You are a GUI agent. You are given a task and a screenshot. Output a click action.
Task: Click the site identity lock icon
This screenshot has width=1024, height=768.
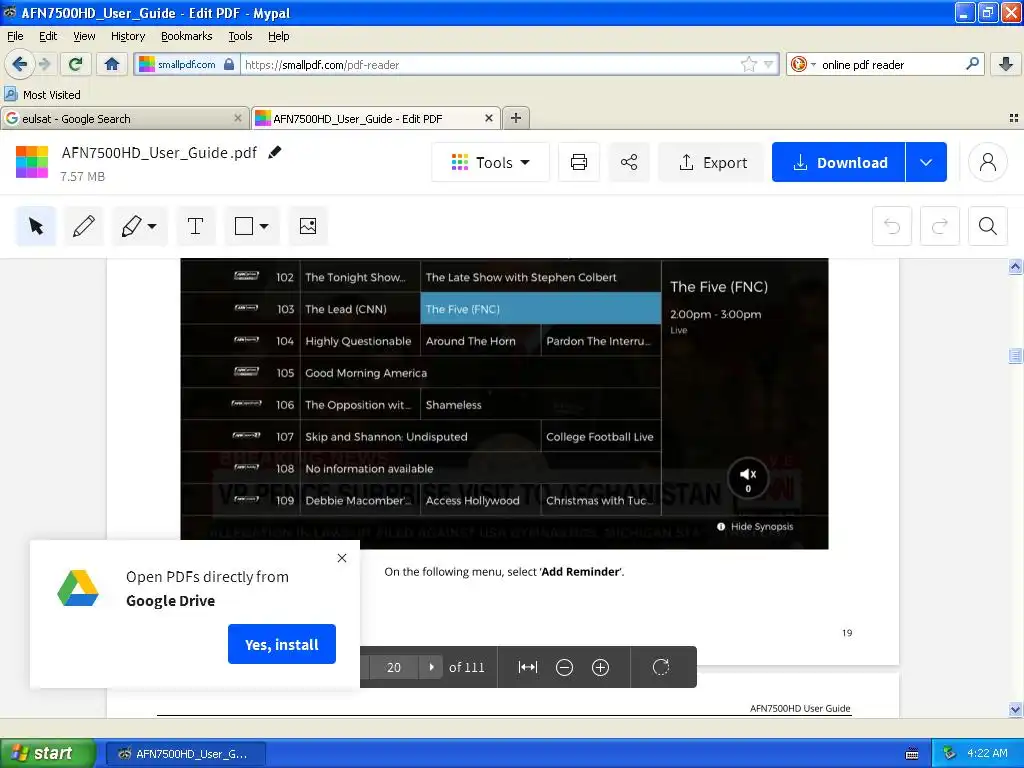229,64
